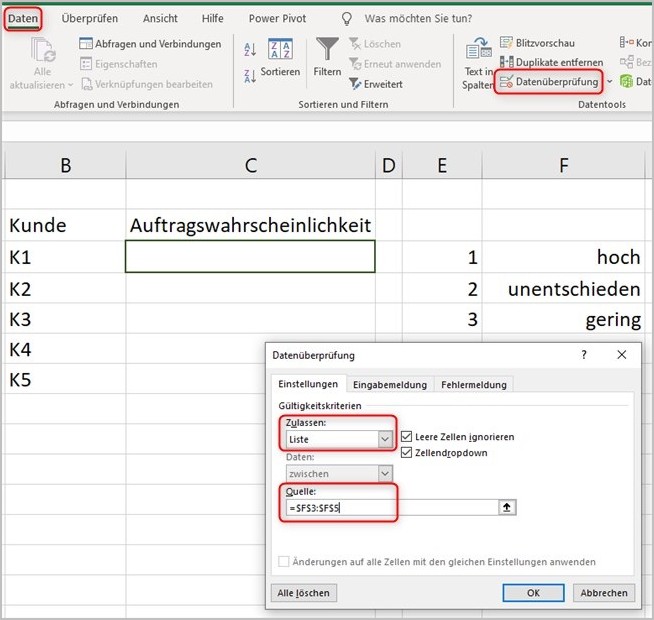Select column D header

pyautogui.click(x=389, y=165)
